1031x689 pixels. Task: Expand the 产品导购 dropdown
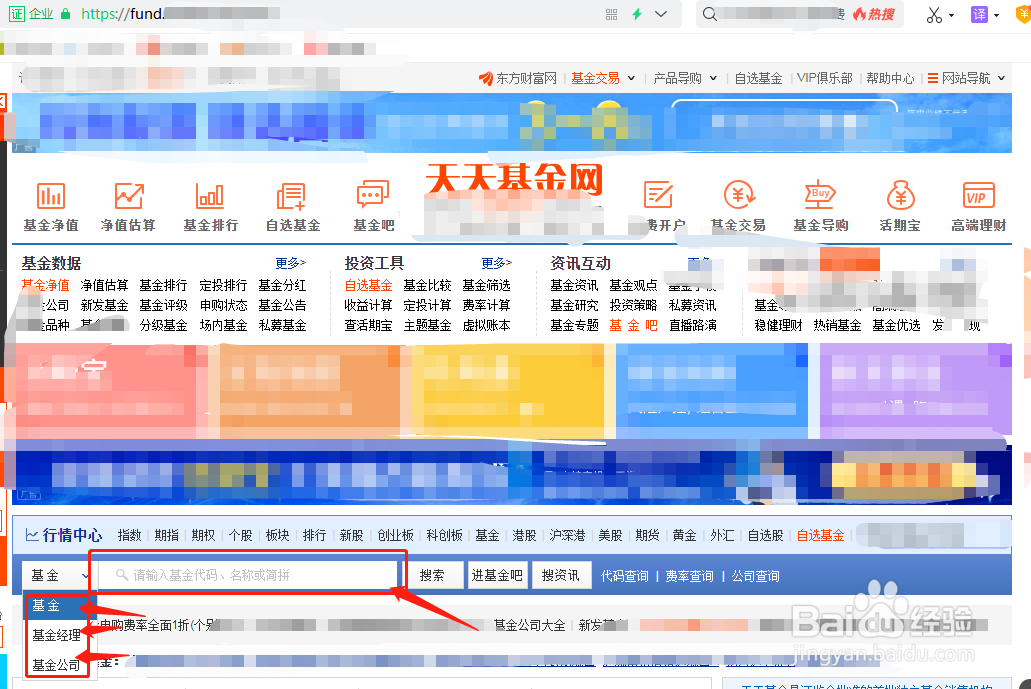coord(713,78)
